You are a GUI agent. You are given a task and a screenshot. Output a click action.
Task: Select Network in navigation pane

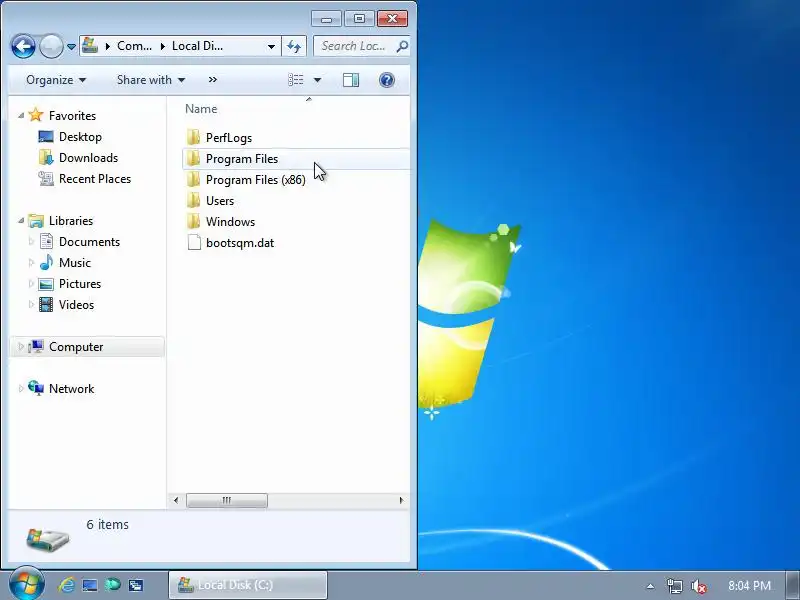pyautogui.click(x=71, y=389)
